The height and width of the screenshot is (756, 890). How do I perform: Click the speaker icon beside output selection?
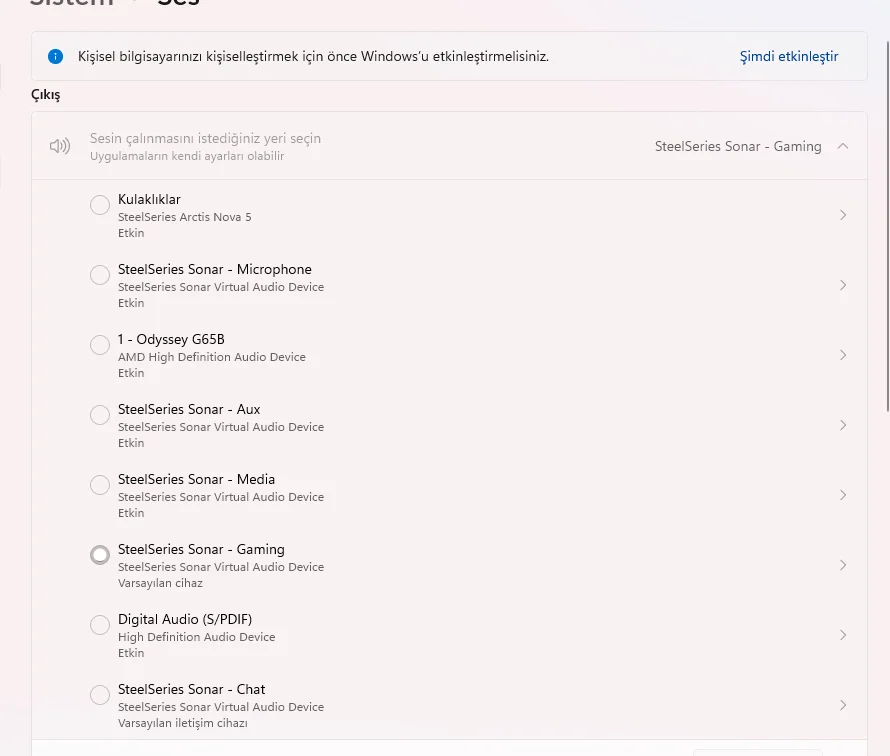[60, 146]
